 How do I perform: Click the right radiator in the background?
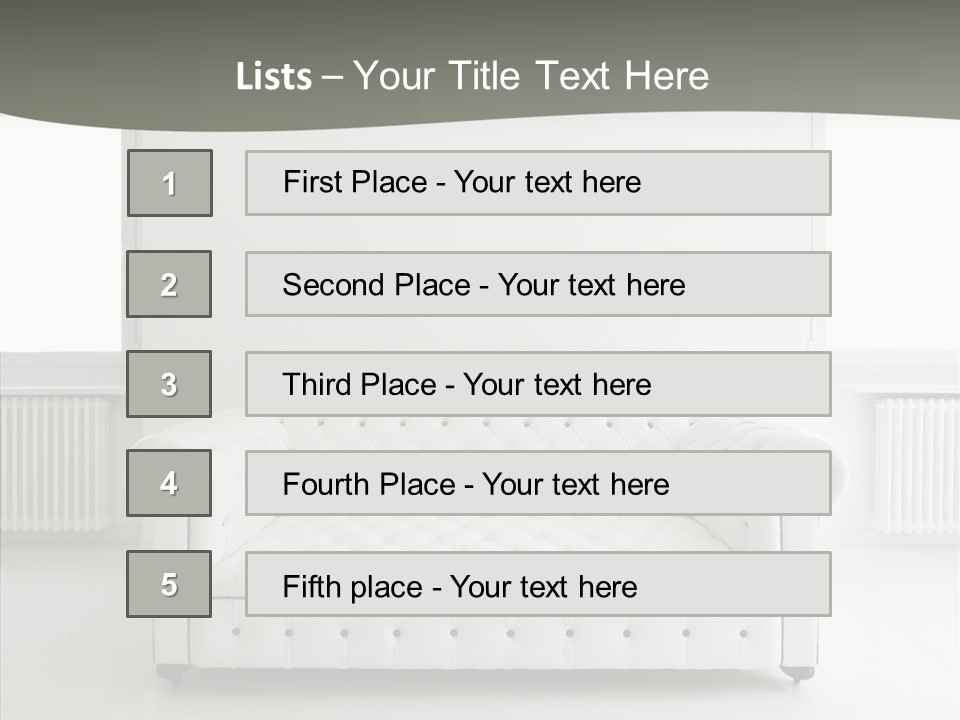click(915, 462)
